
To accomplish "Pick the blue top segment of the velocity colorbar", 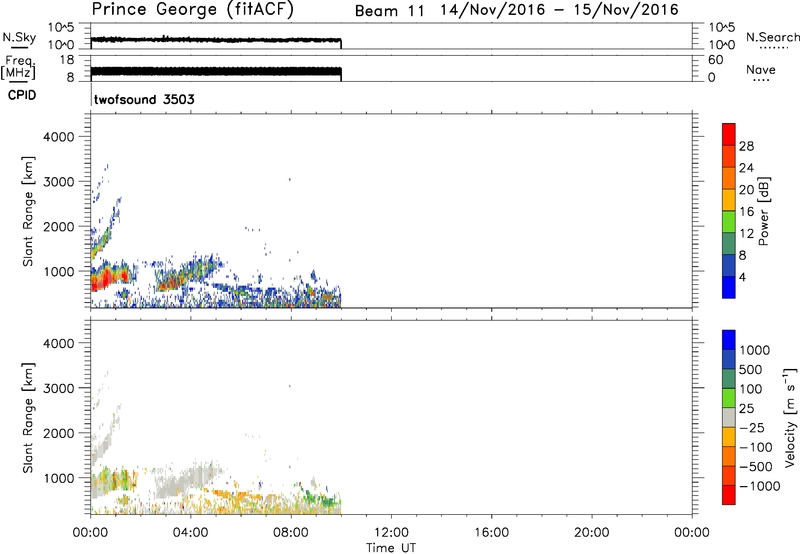I will [x=729, y=340].
